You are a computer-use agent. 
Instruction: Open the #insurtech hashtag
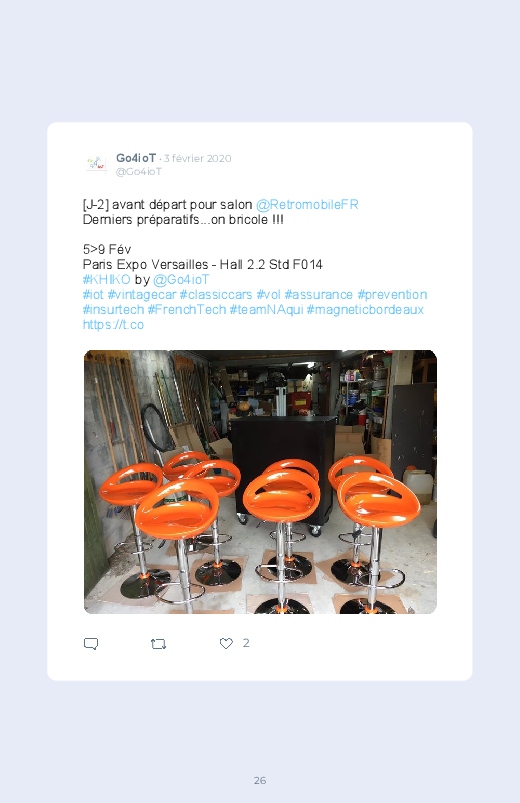tap(113, 310)
